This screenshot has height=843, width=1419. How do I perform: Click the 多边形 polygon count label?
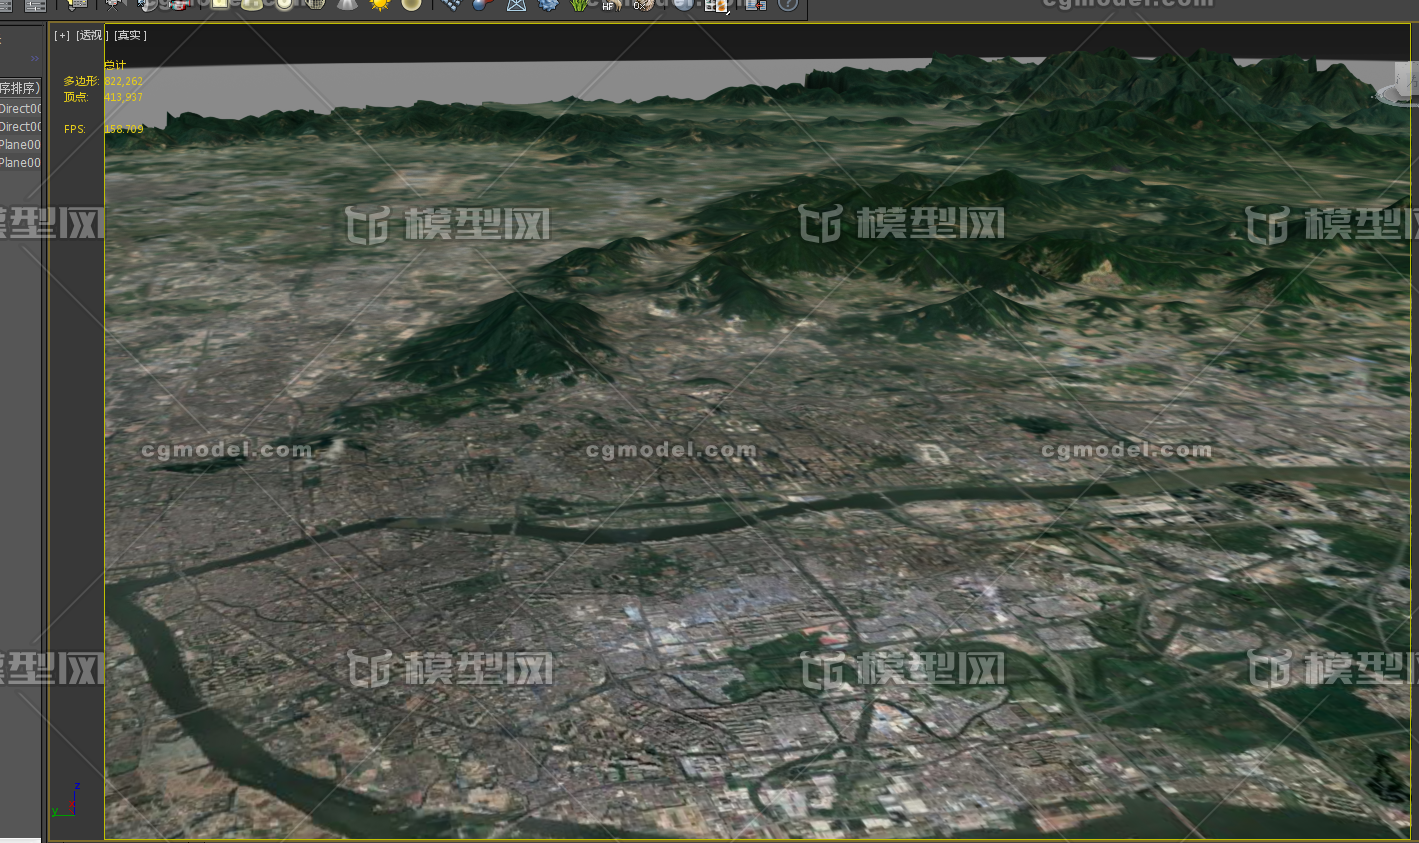81,81
